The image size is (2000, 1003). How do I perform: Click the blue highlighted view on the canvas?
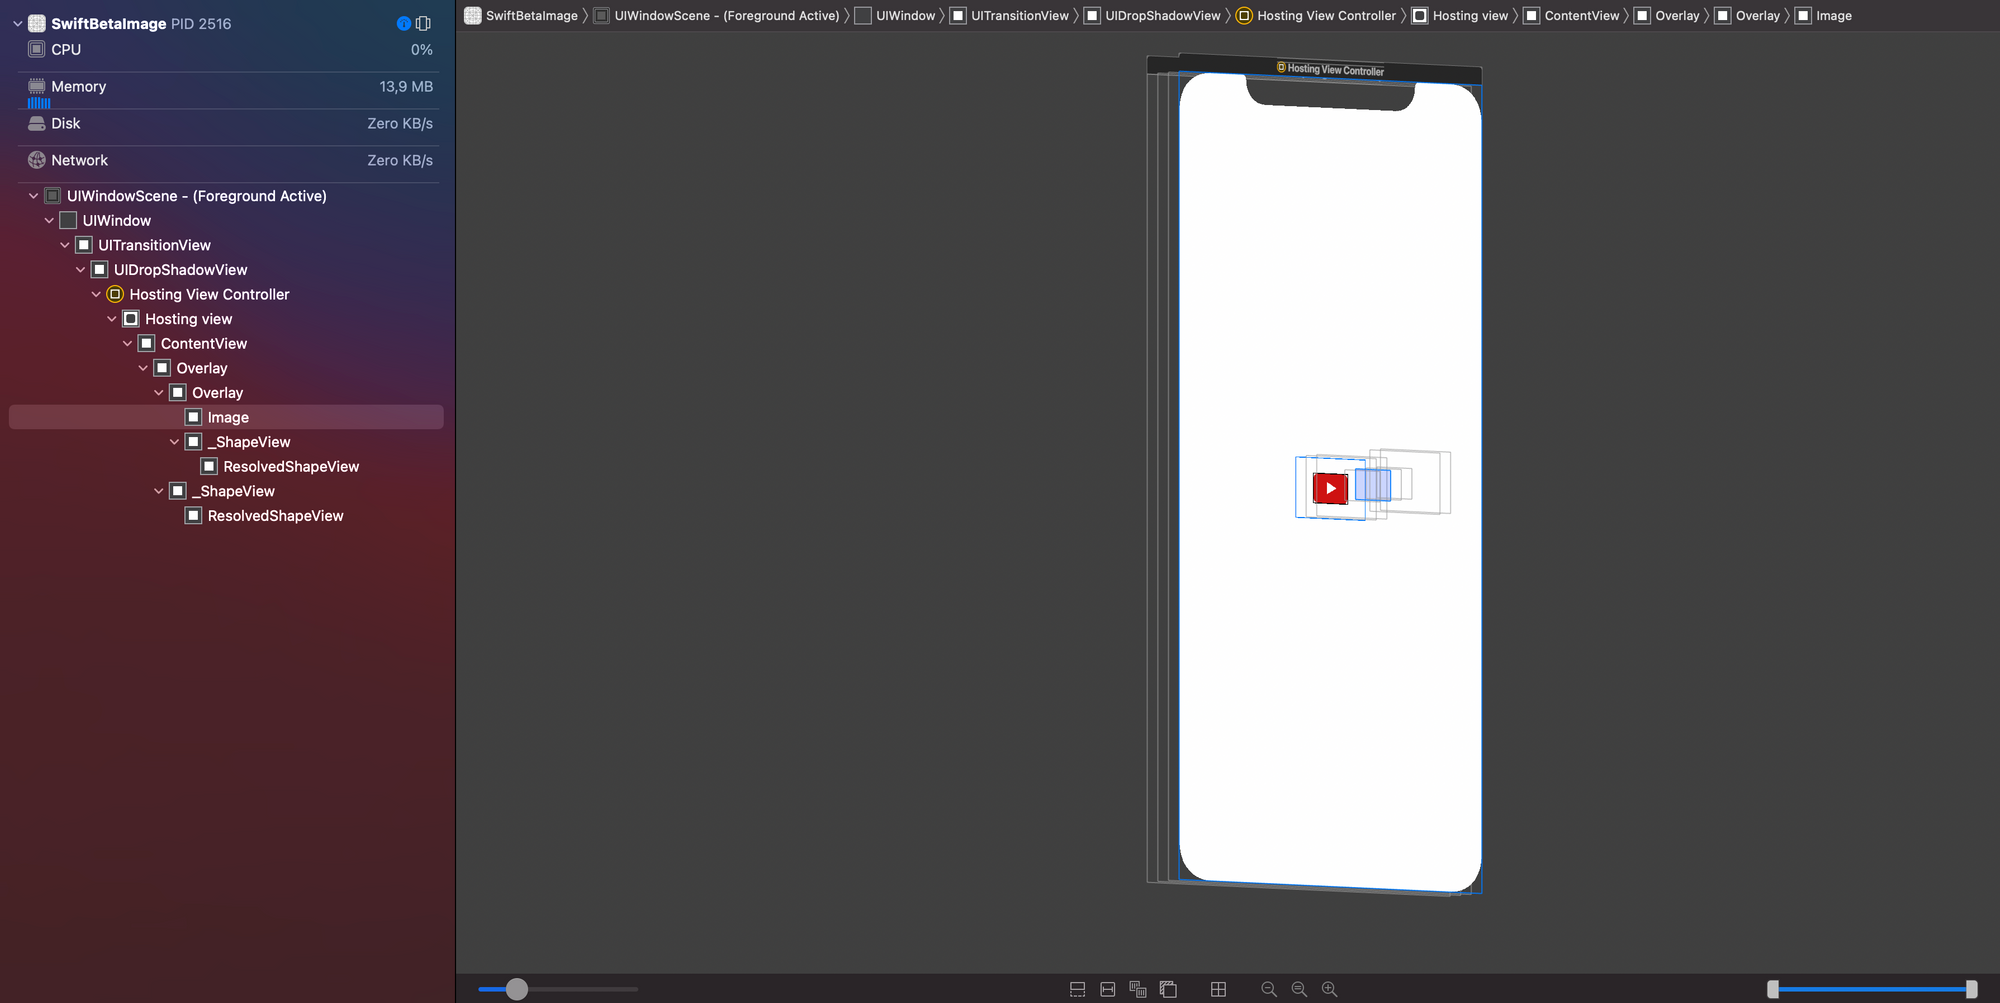tap(1373, 485)
